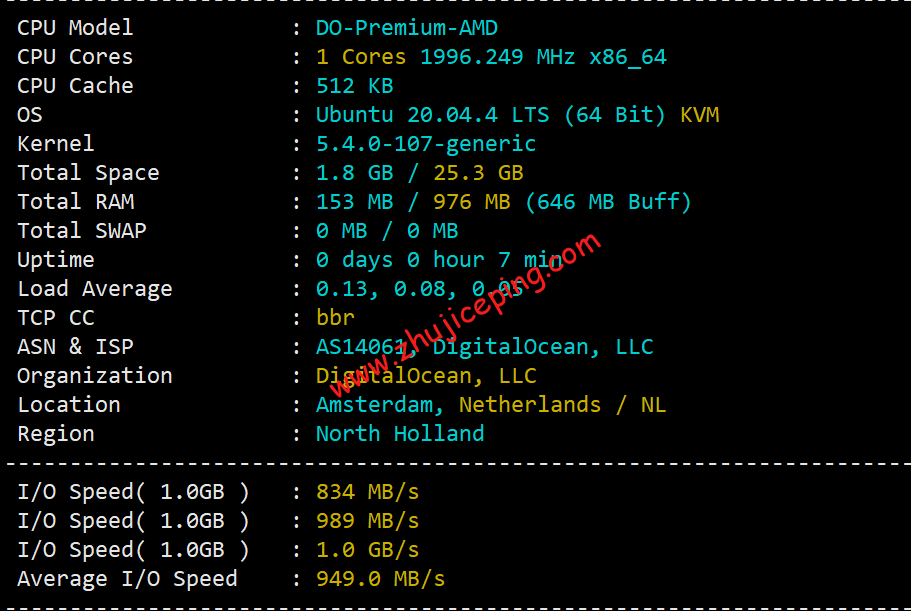
Task: Click the 'Total Space' label
Action: pos(88,172)
